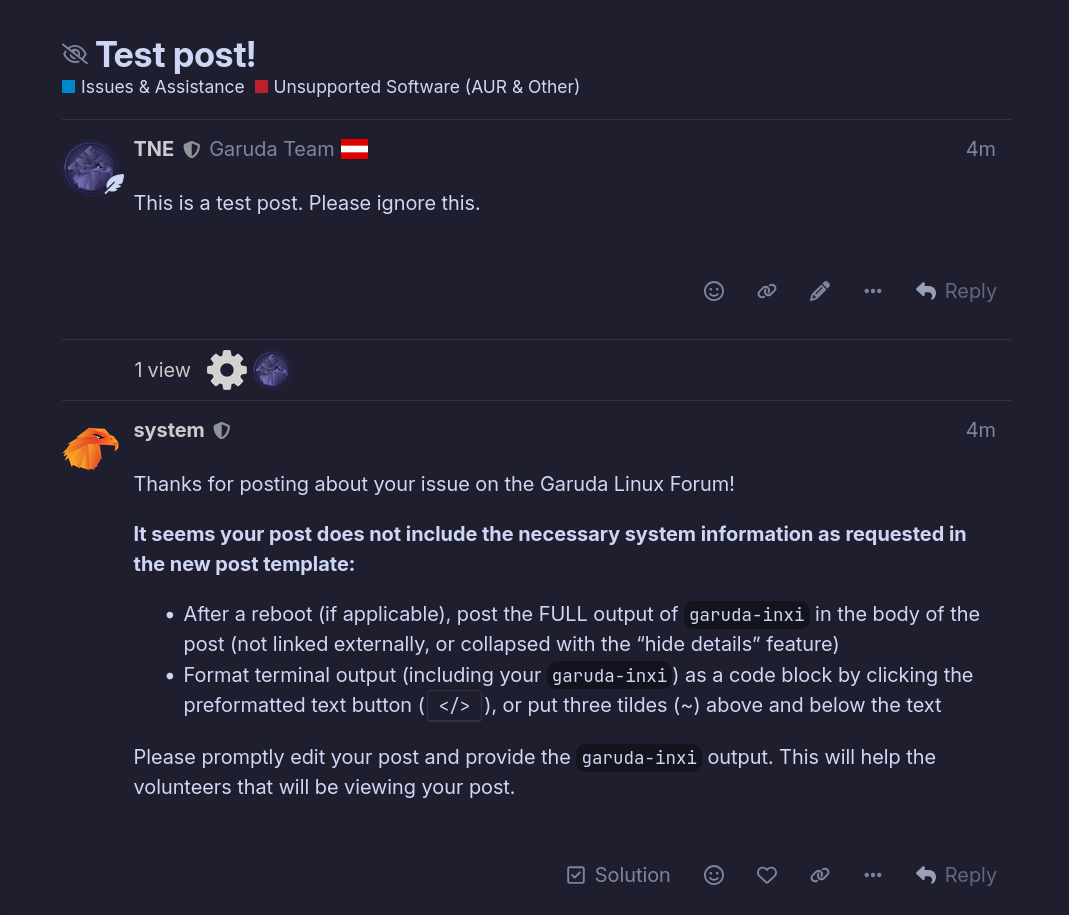Click the unlisted eye-slash icon by title
This screenshot has width=1069, height=915.
coord(75,54)
